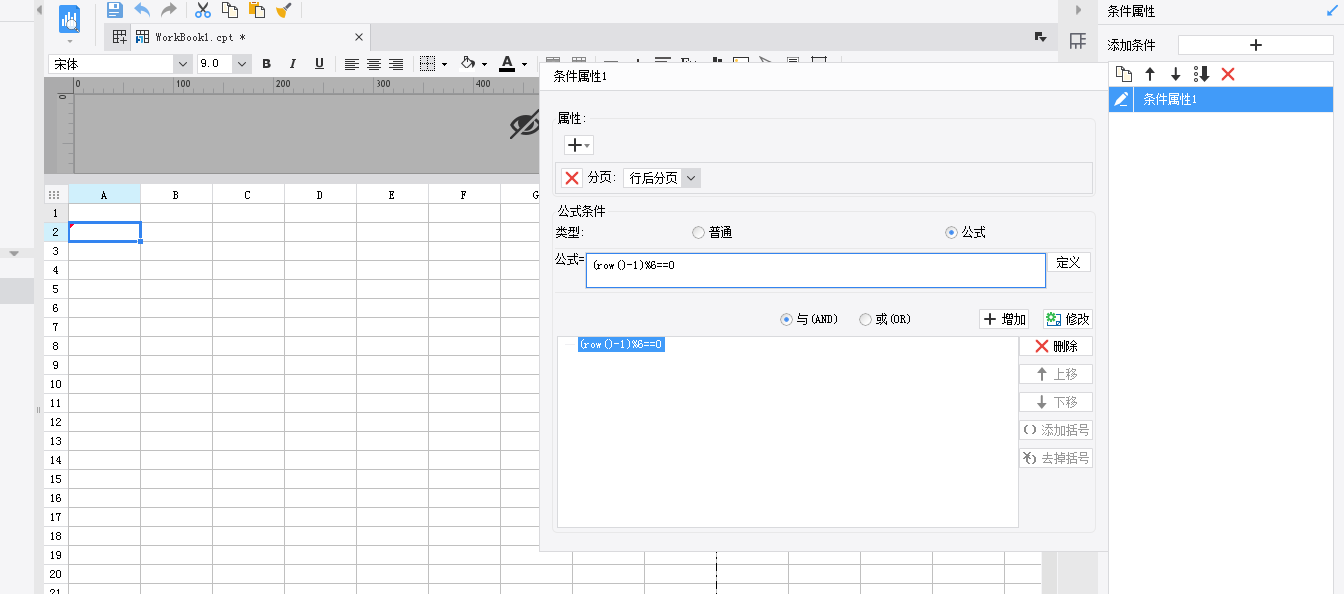The width and height of the screenshot is (1344, 594).
Task: Confirm with the blue check mark icon
Action: (1330, 11)
